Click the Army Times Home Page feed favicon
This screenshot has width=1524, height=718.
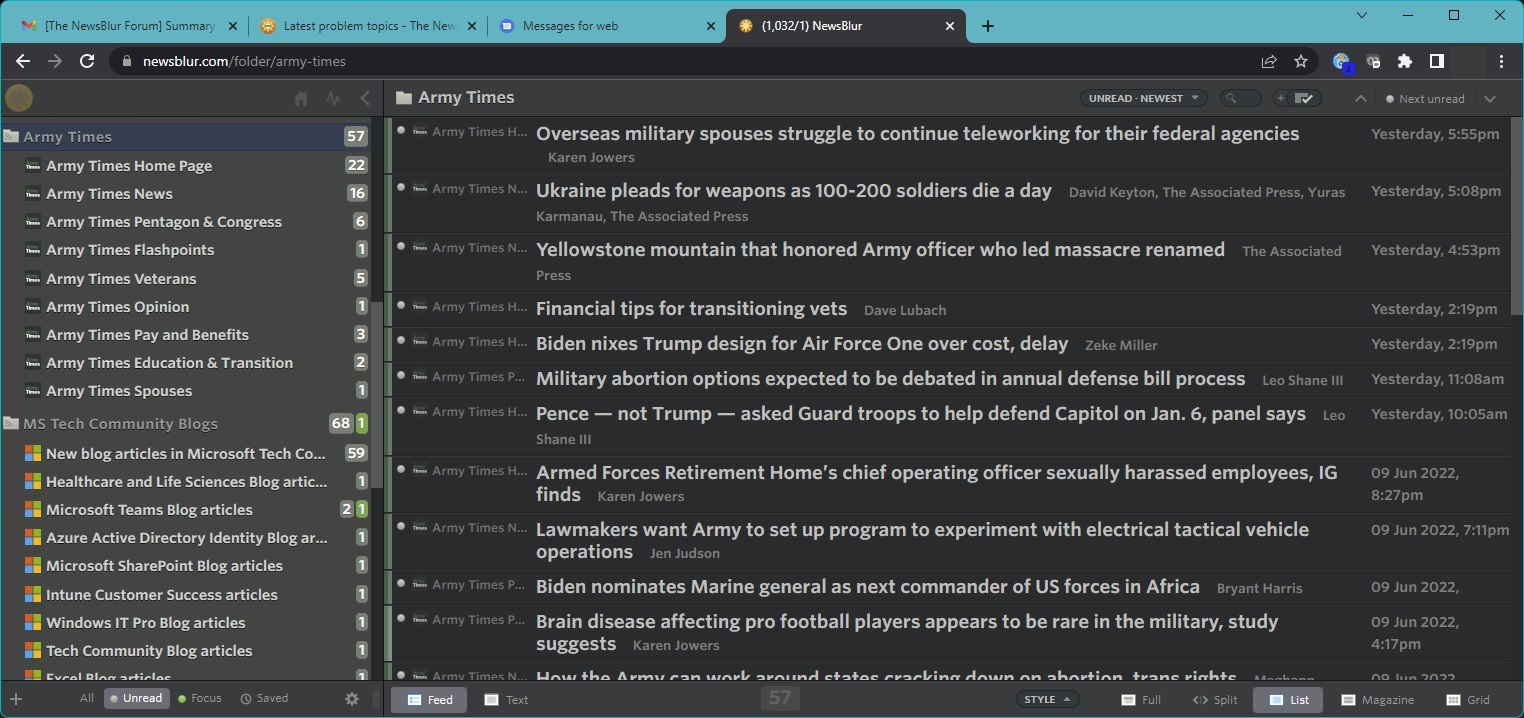pyautogui.click(x=33, y=166)
